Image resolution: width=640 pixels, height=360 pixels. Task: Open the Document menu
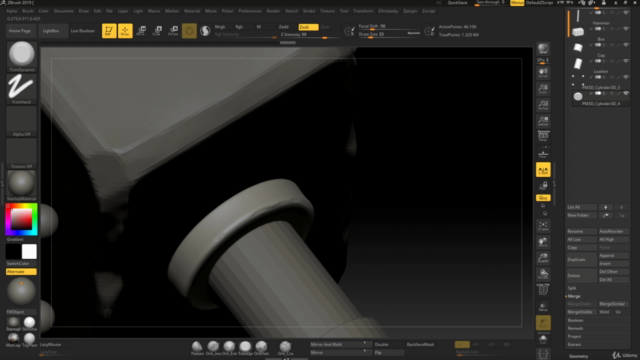click(63, 11)
